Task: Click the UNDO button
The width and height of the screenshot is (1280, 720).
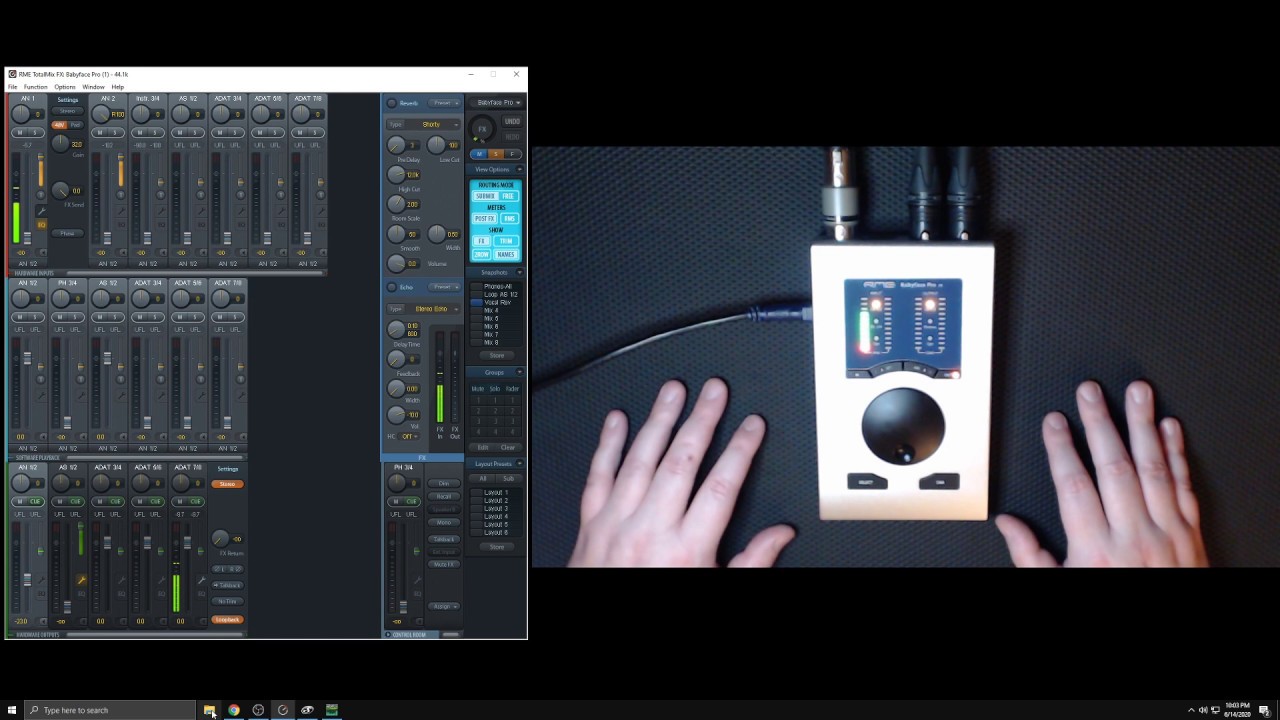Action: (511, 121)
